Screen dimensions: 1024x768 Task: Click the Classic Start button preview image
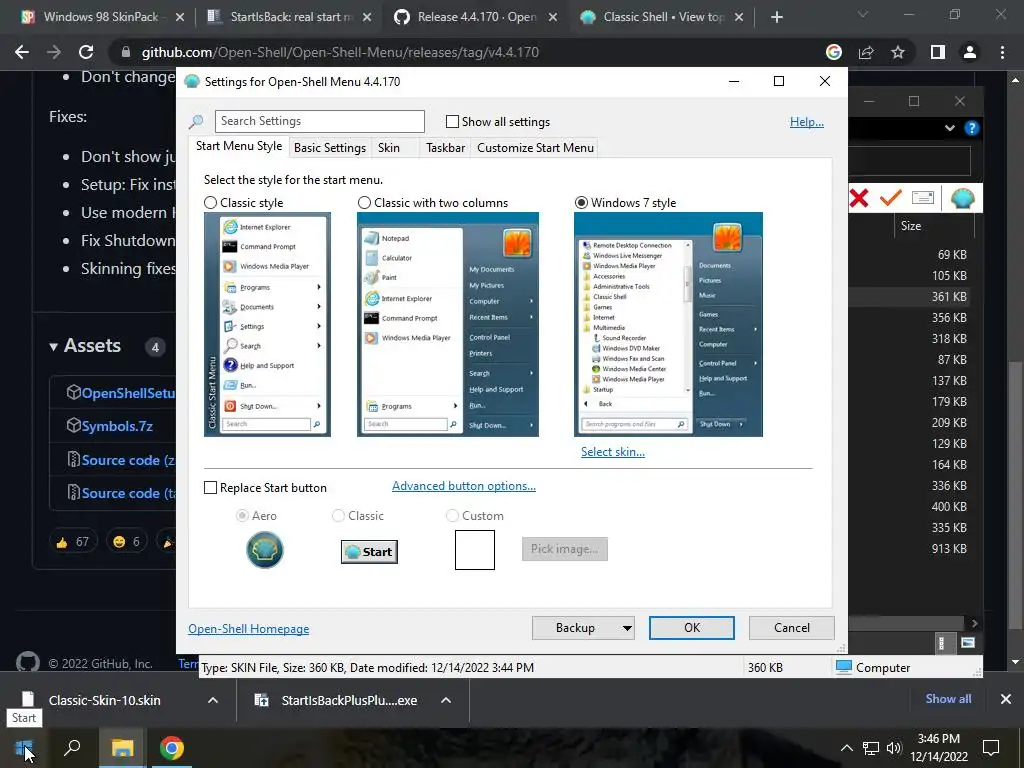[x=370, y=552]
